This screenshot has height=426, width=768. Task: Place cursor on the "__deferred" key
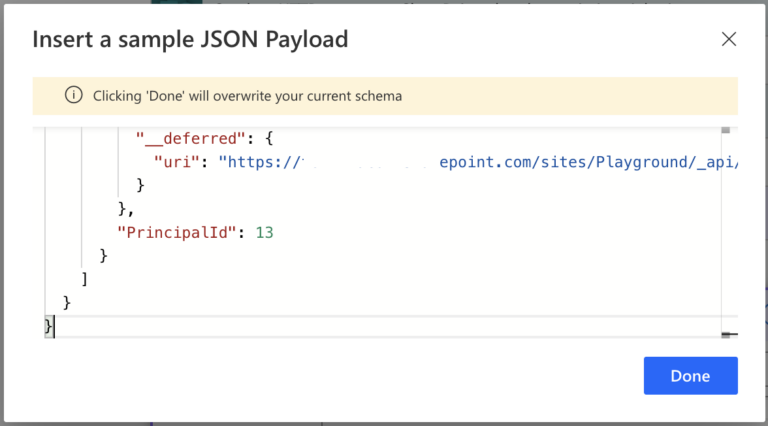[190, 139]
